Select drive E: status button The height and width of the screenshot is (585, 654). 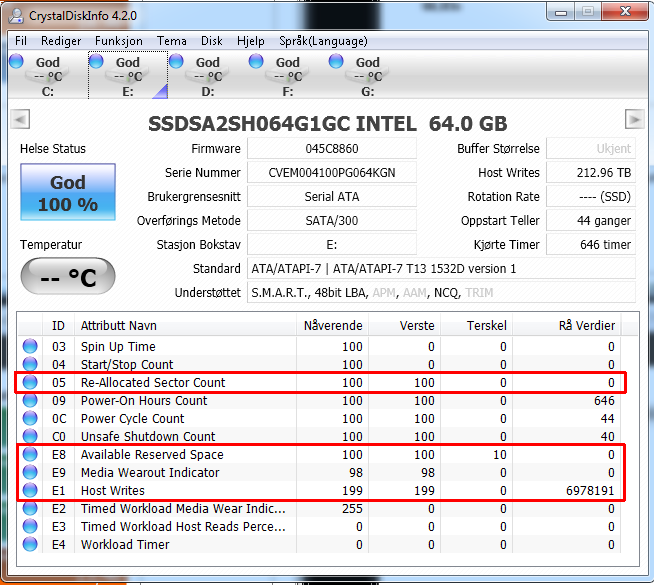pos(128,75)
